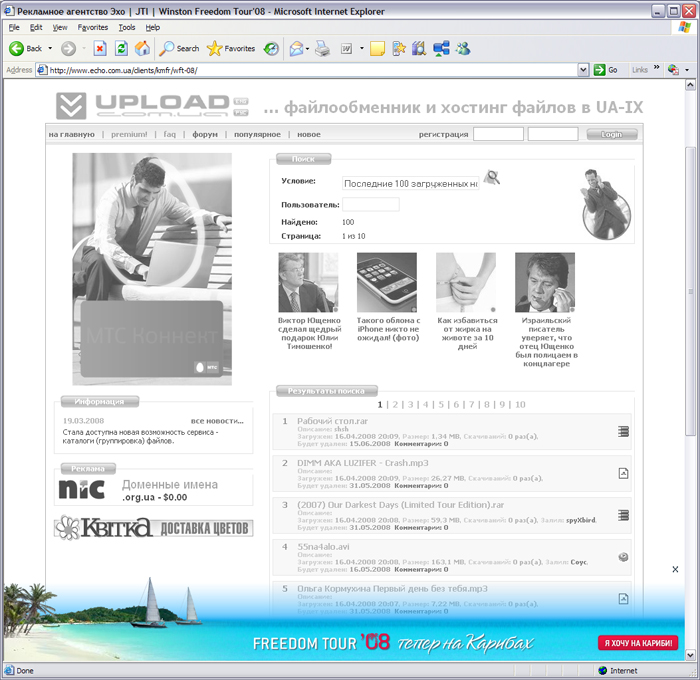Open the View menu
Image resolution: width=700 pixels, height=680 pixels.
click(x=60, y=27)
